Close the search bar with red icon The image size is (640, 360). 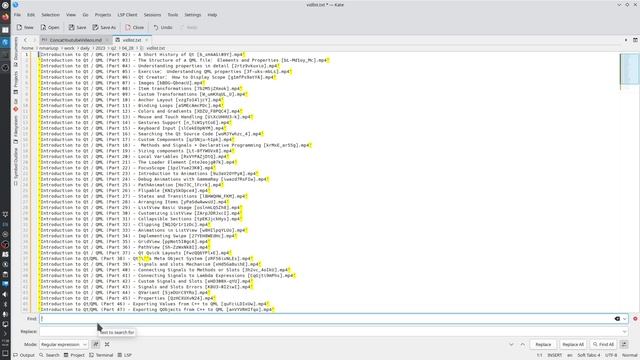click(635, 319)
